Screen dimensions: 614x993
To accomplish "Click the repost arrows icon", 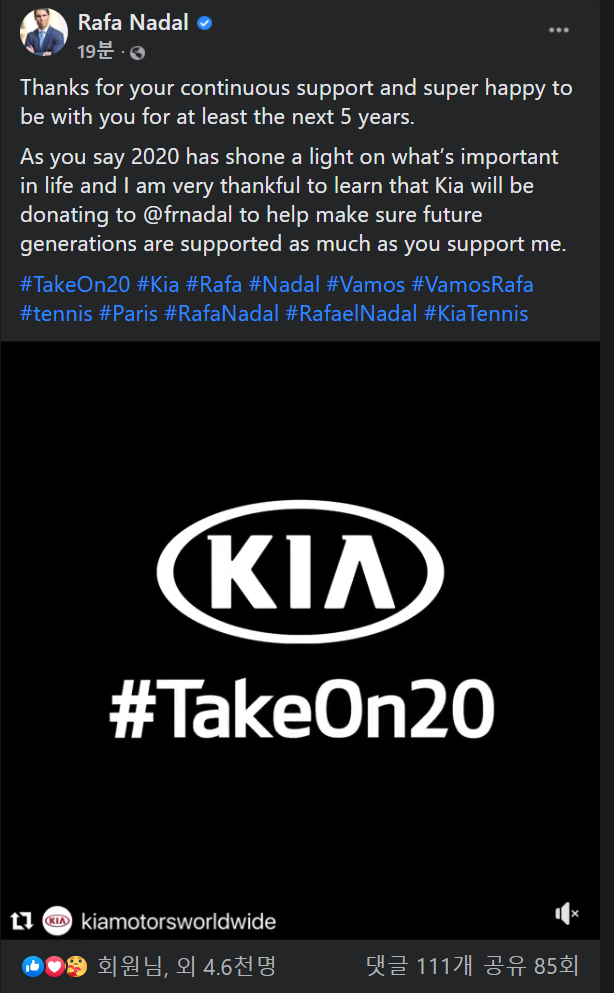I will point(20,920).
